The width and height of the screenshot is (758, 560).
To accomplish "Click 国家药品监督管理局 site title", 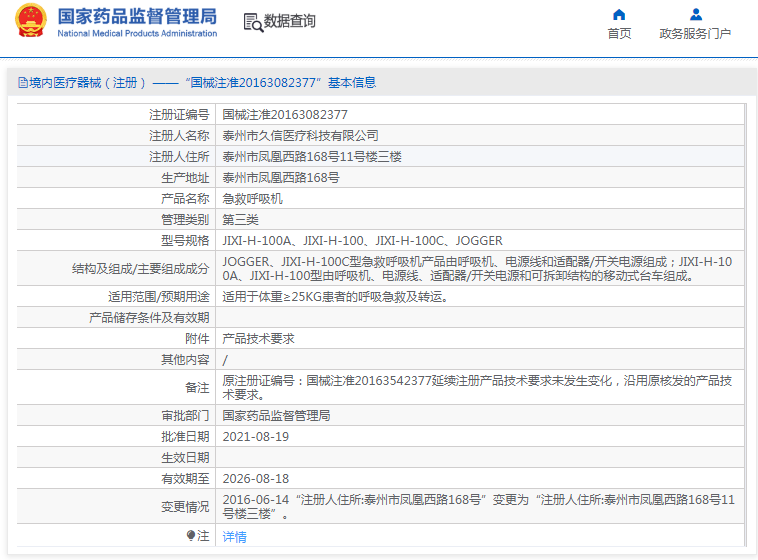I will pos(137,16).
